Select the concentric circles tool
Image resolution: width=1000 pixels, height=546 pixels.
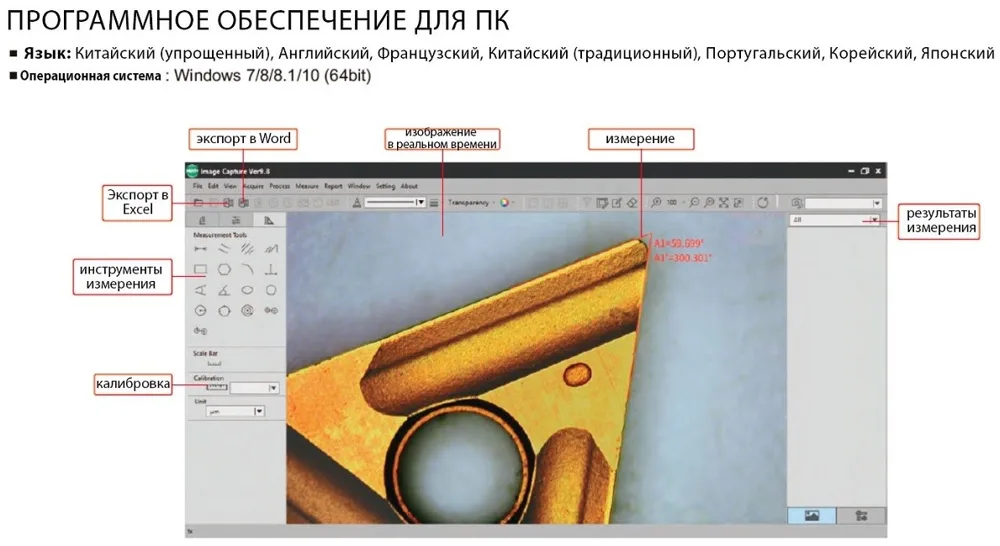(x=247, y=311)
